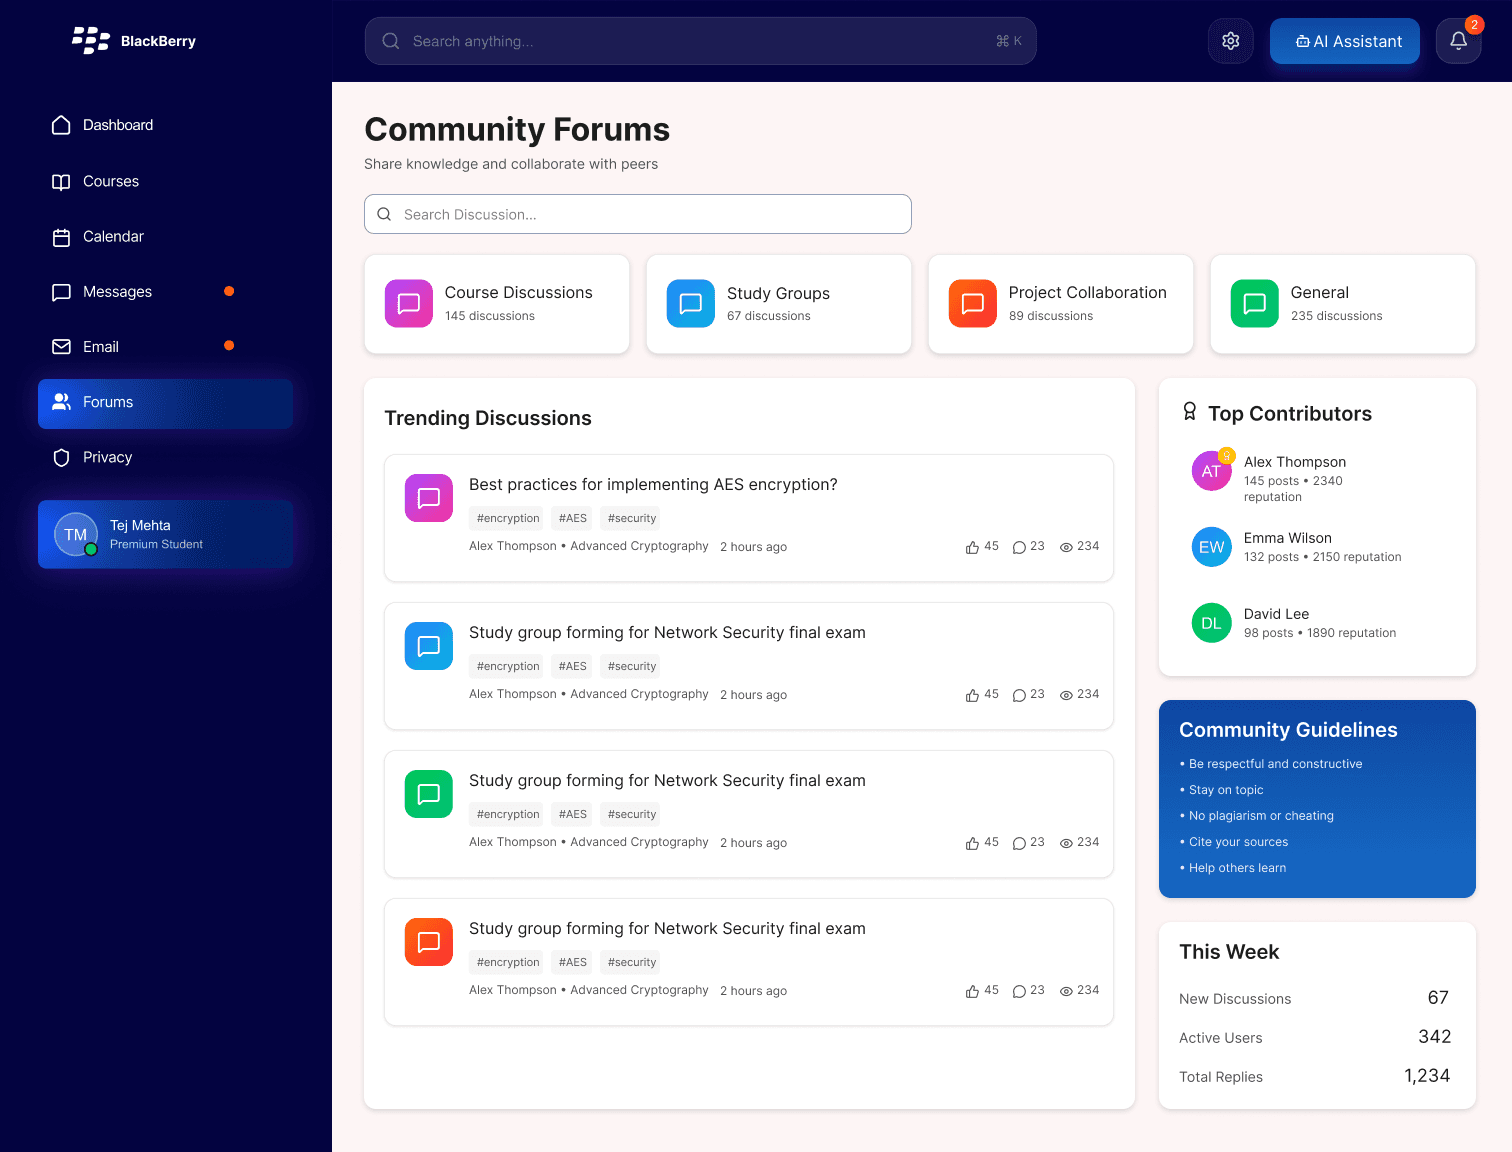Click the General forum chat icon
The width and height of the screenshot is (1512, 1152).
point(1254,303)
